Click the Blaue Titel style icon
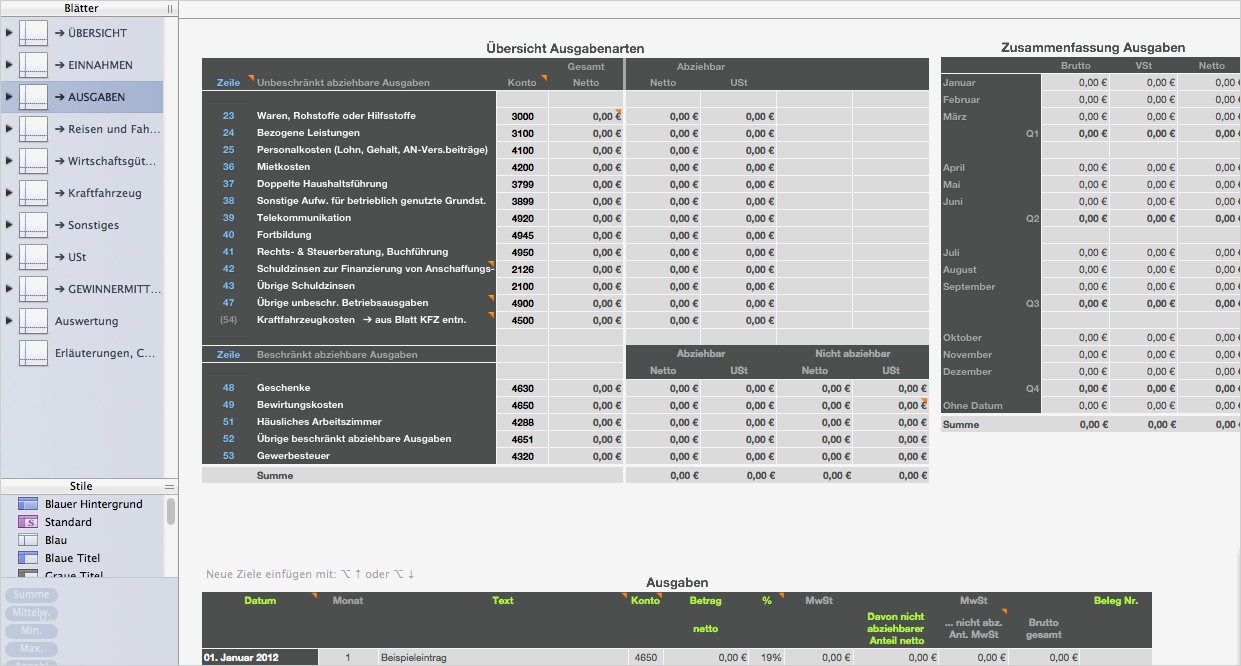Screen dimensions: 1241x666 pos(28,558)
